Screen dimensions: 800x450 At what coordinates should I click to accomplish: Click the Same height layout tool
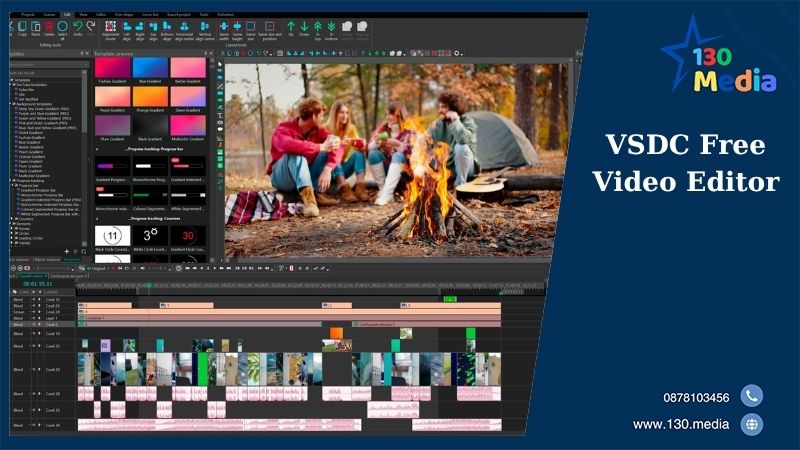click(237, 26)
